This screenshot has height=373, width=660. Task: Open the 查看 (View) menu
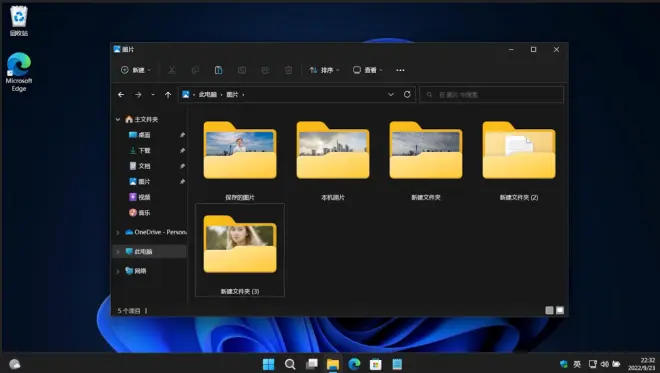(x=368, y=70)
